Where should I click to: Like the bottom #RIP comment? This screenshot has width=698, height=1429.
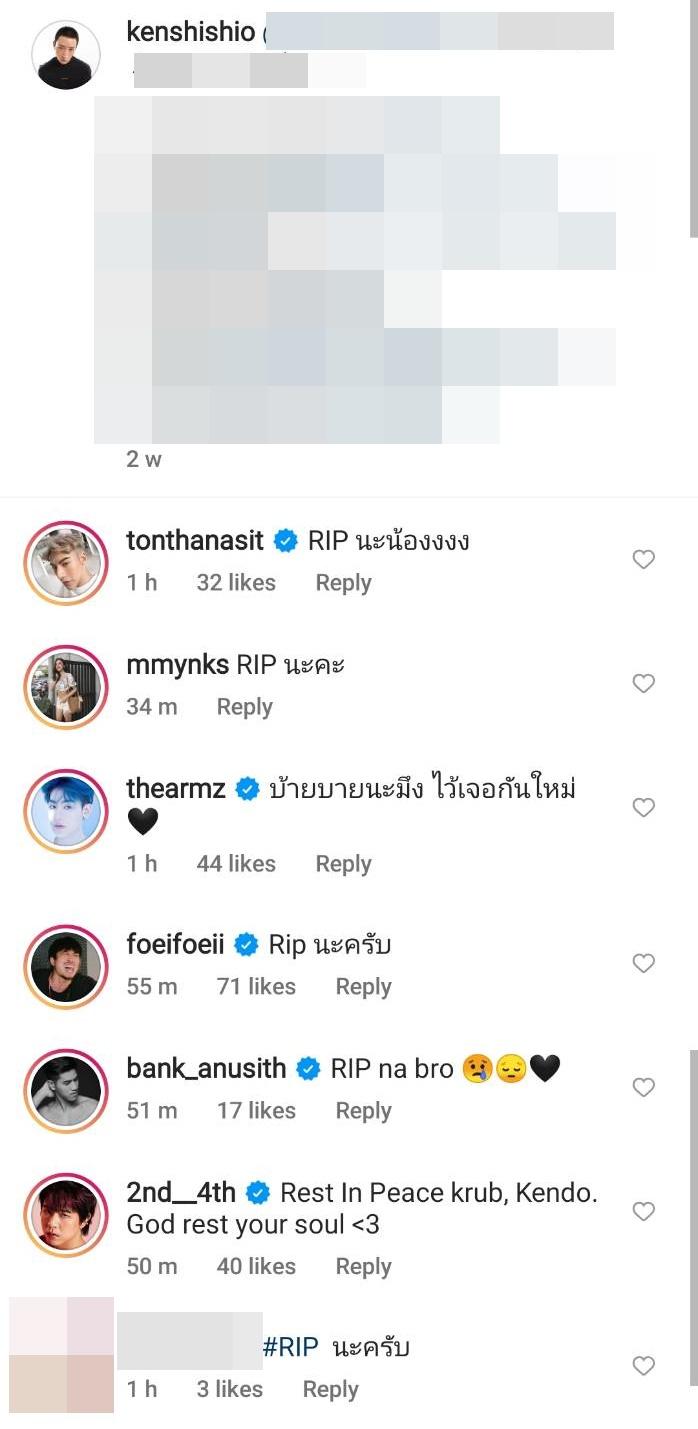[x=644, y=1366]
